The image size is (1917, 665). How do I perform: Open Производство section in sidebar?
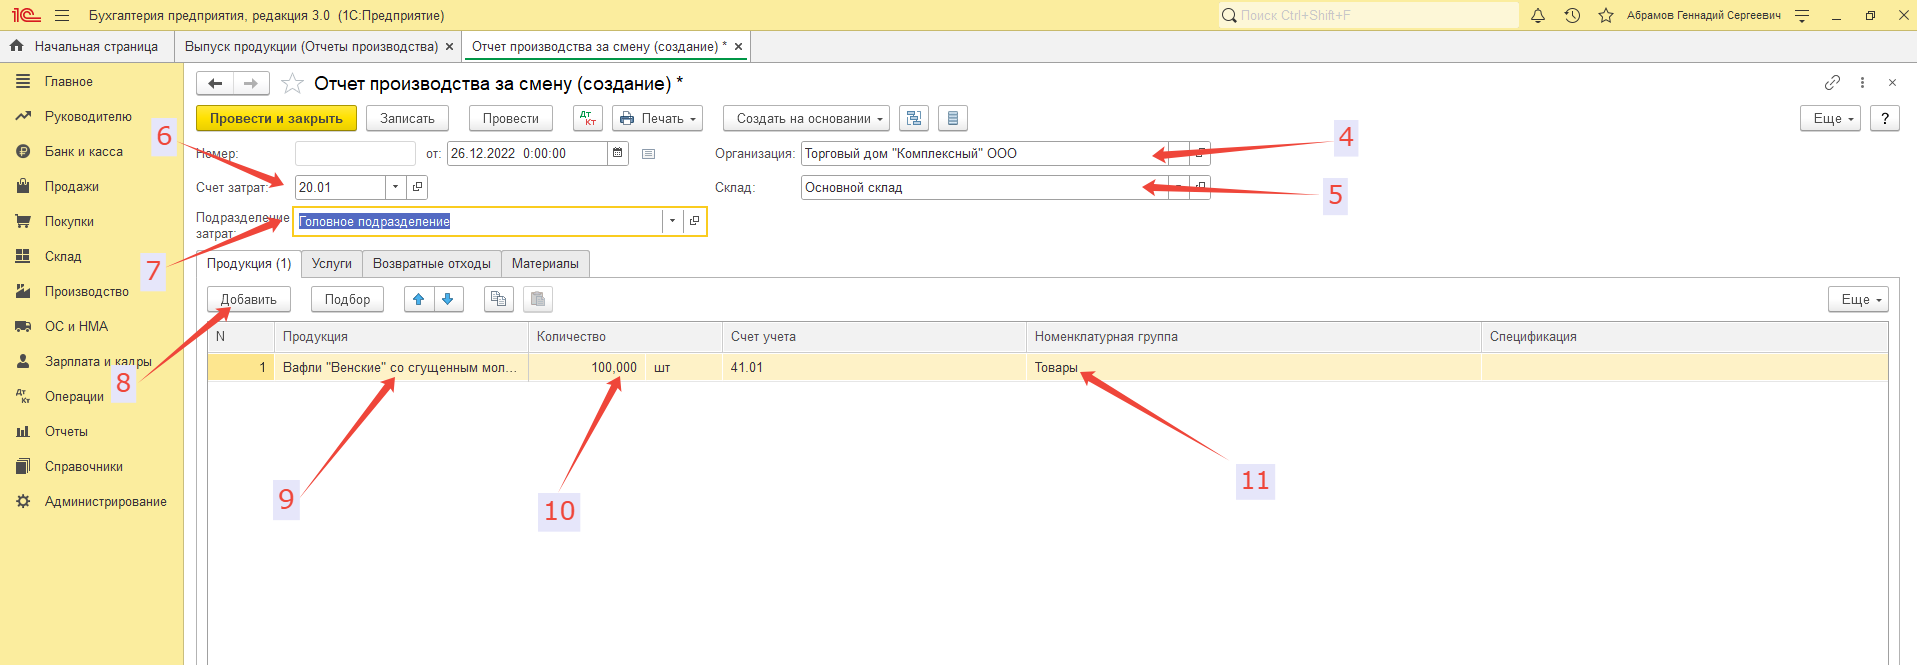pos(86,291)
